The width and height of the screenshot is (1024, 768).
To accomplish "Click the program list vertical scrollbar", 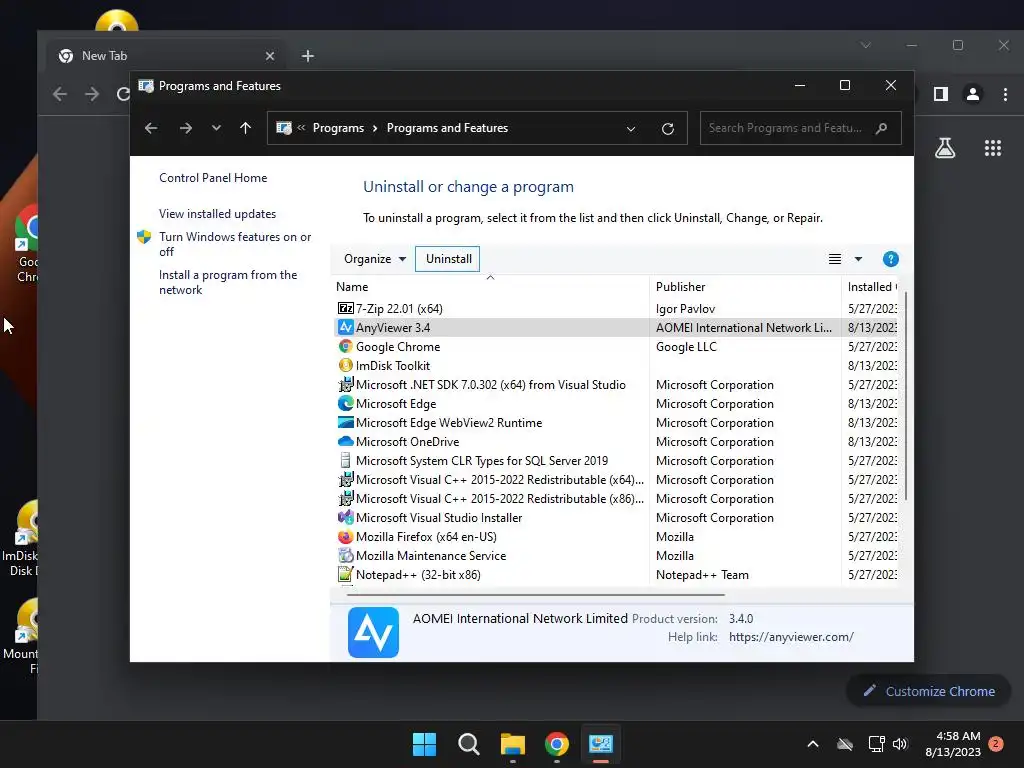I will click(906, 396).
